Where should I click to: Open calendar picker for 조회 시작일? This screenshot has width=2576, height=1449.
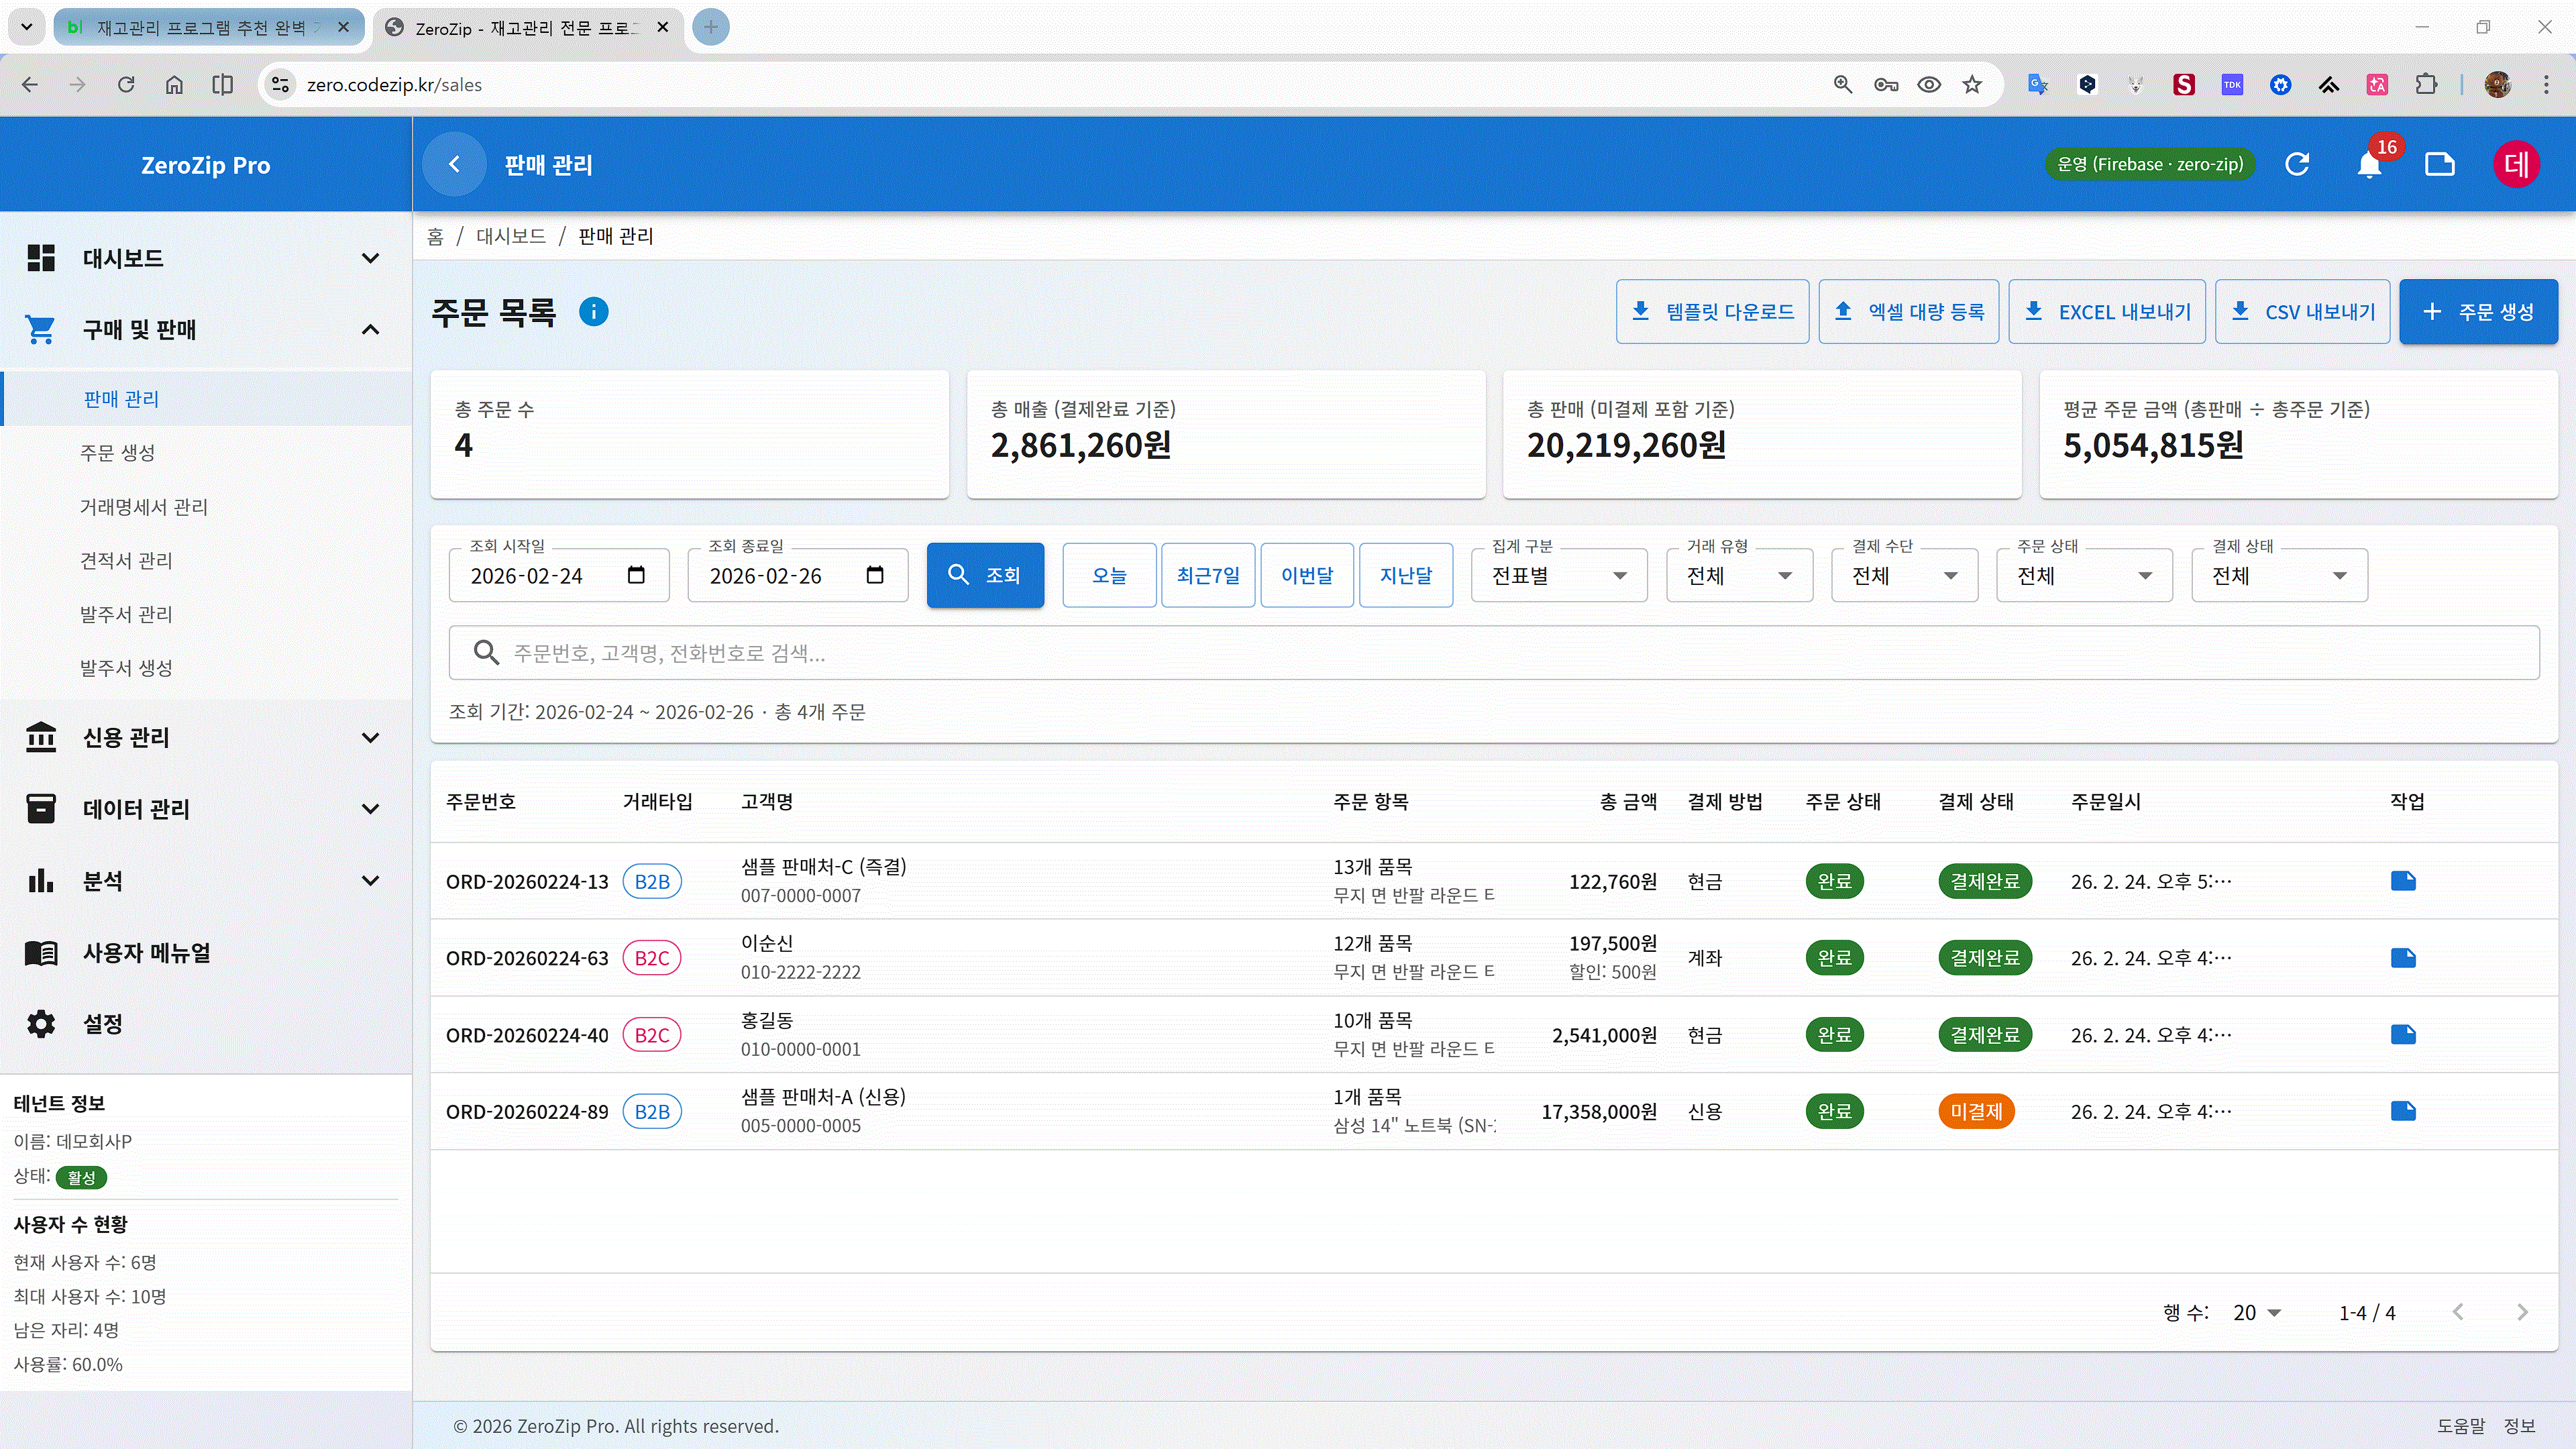click(x=636, y=575)
